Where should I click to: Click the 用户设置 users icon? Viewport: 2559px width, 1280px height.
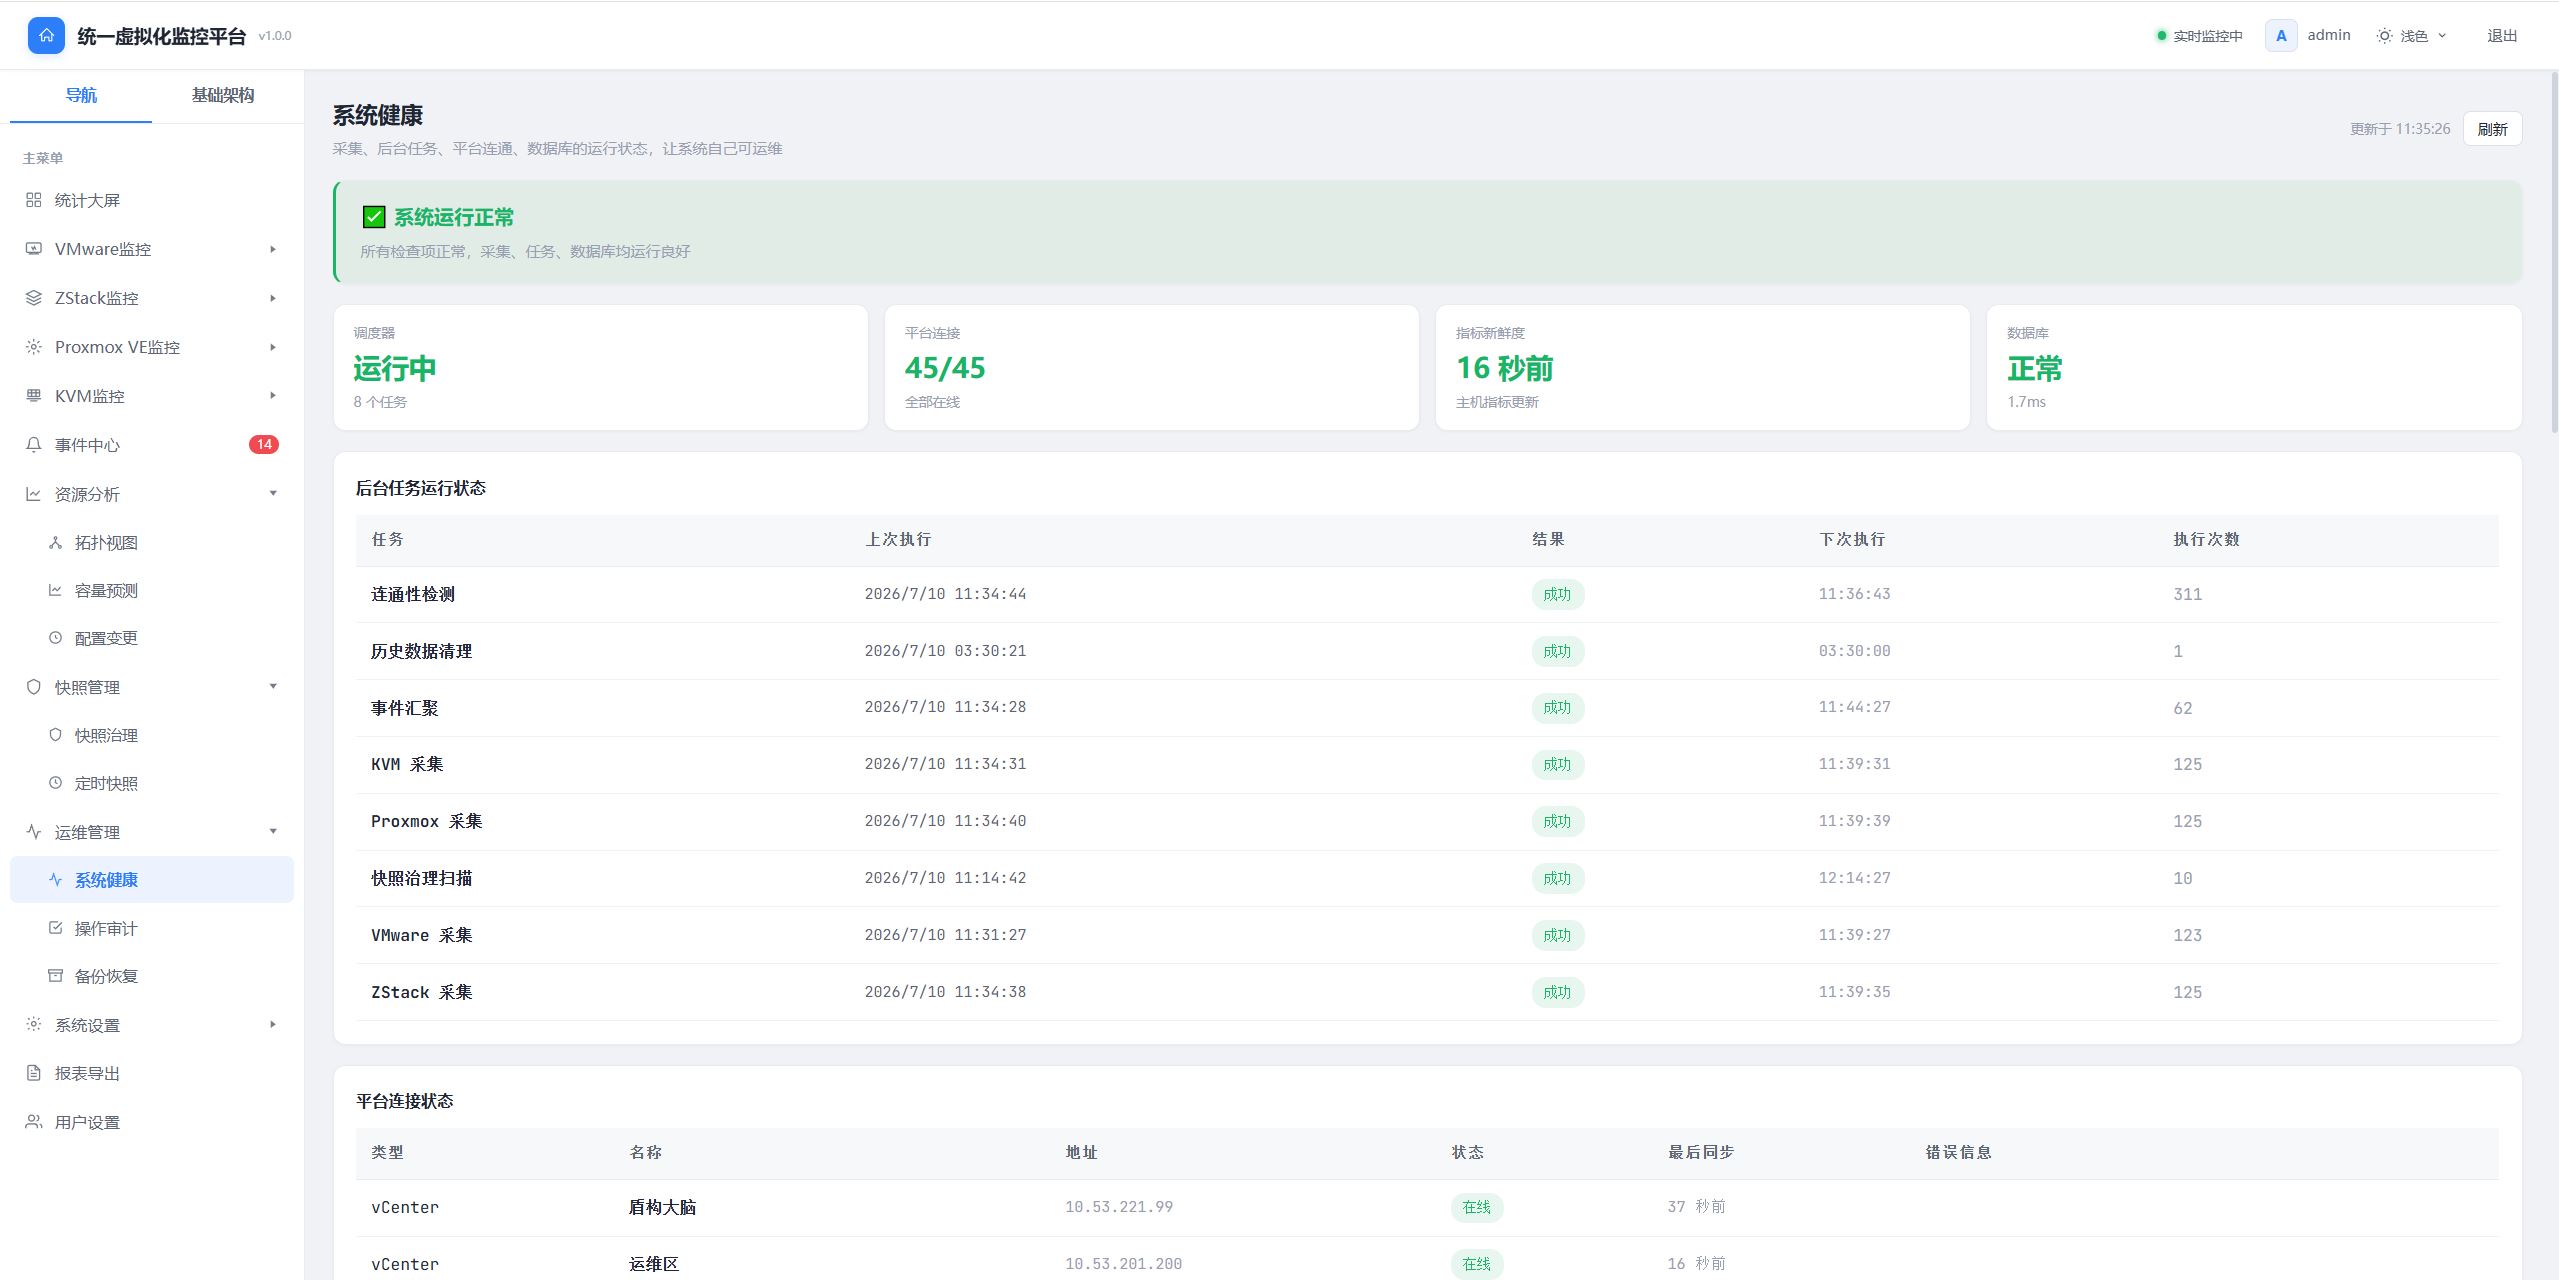pyautogui.click(x=34, y=1122)
